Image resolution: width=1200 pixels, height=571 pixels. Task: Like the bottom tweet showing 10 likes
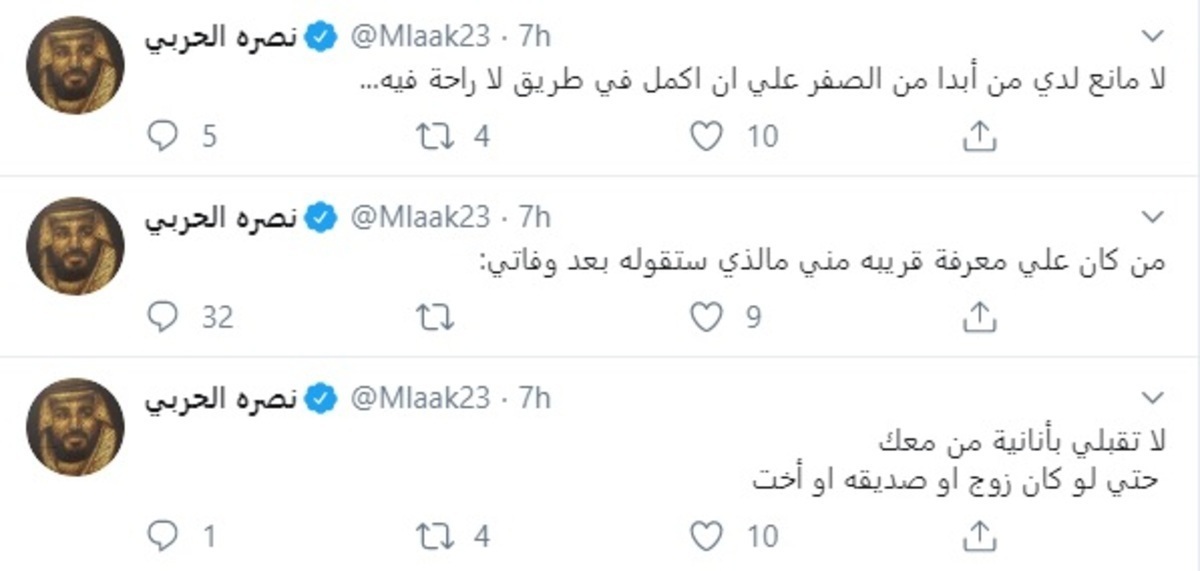pyautogui.click(x=707, y=537)
